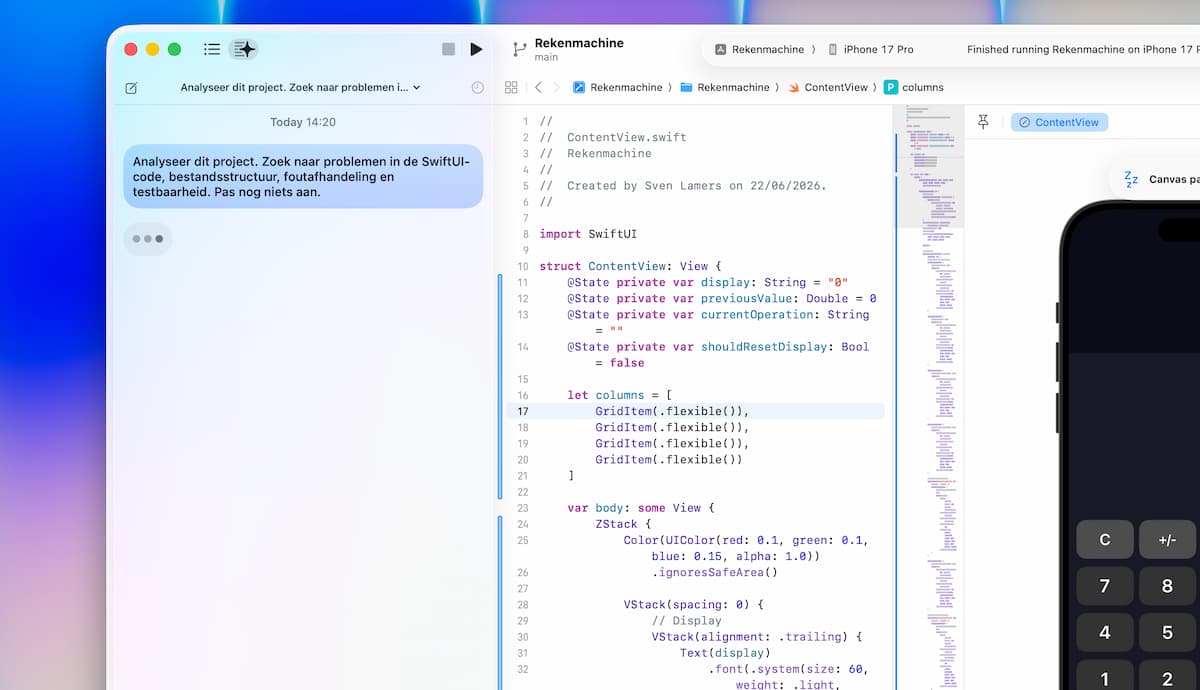
Task: Show the project navigator list
Action: 212,49
